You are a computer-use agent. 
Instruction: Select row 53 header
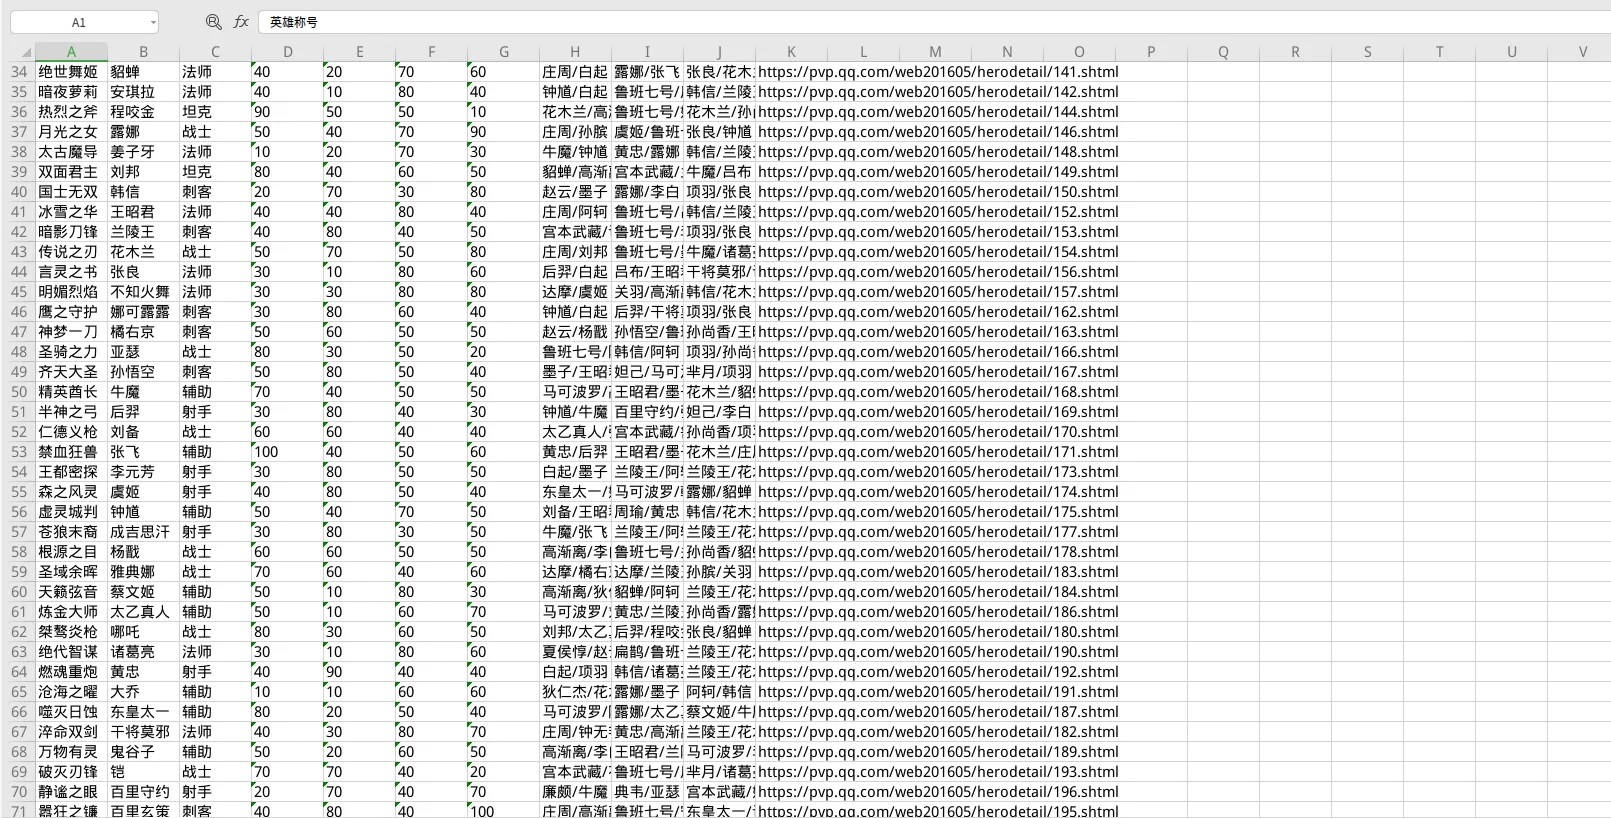tap(18, 452)
